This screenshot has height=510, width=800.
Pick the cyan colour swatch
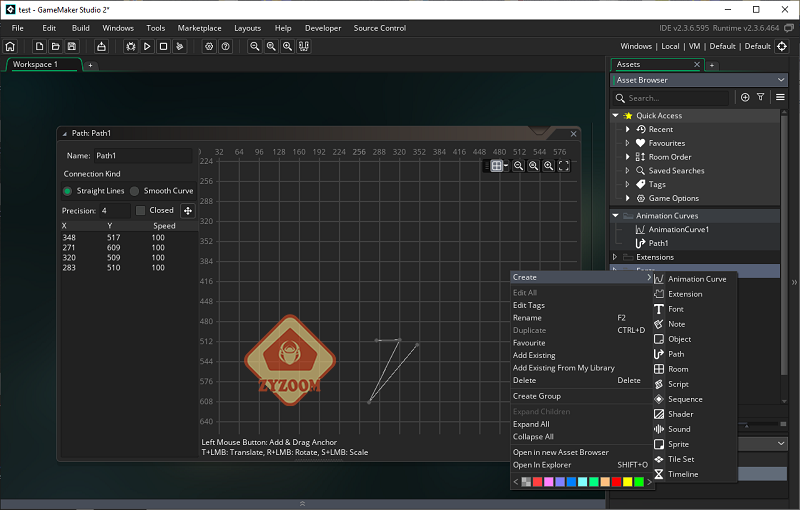pos(582,482)
